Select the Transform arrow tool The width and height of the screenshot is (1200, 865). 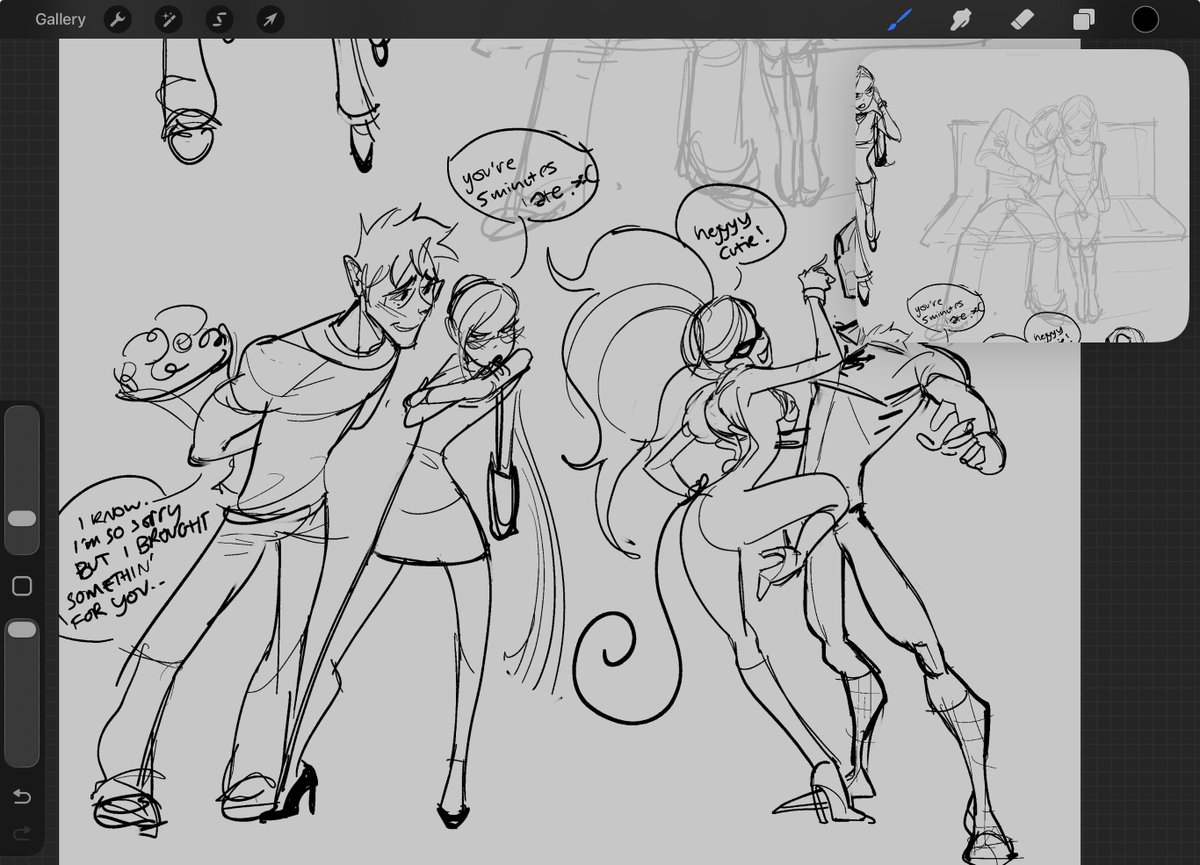point(270,19)
